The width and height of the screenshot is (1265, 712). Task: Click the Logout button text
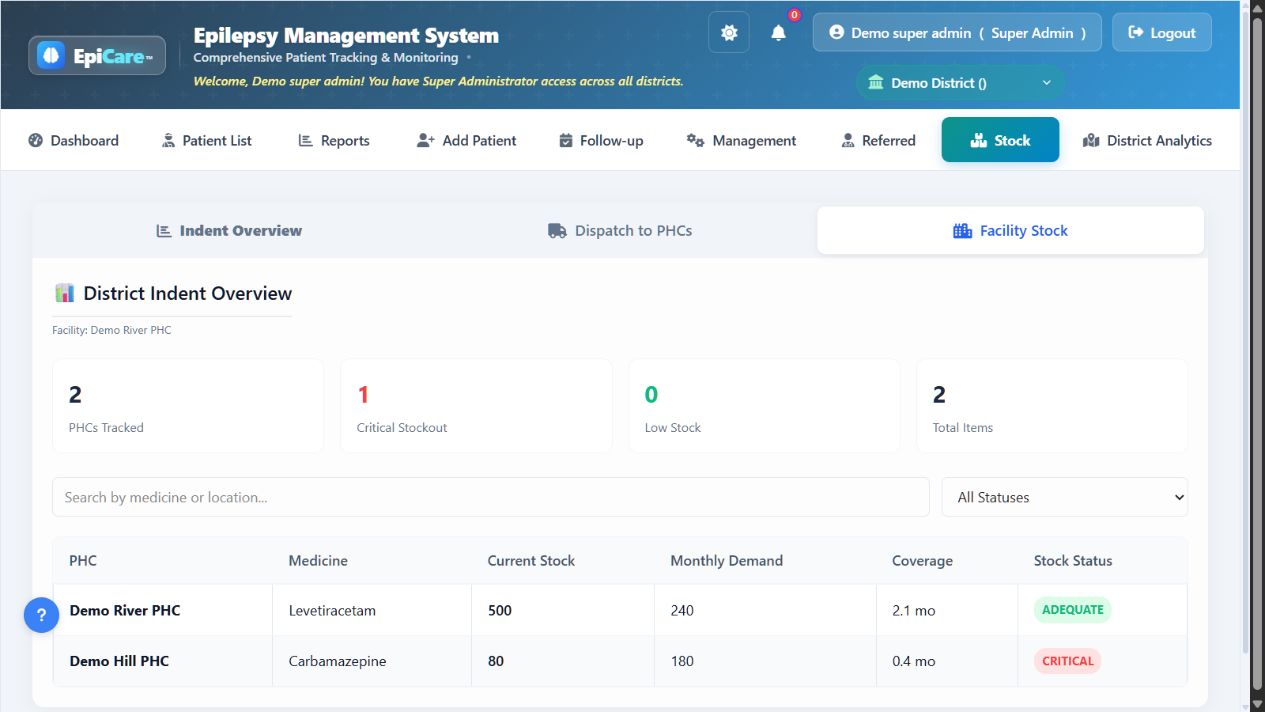[x=1173, y=32]
